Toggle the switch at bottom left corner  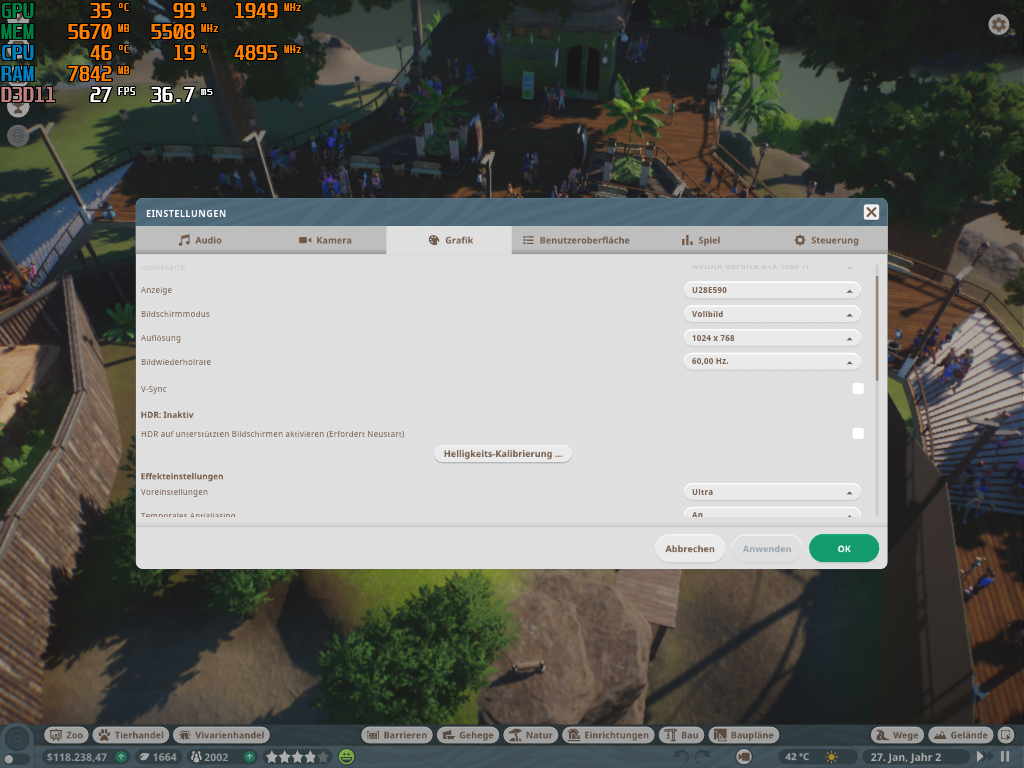(x=16, y=760)
